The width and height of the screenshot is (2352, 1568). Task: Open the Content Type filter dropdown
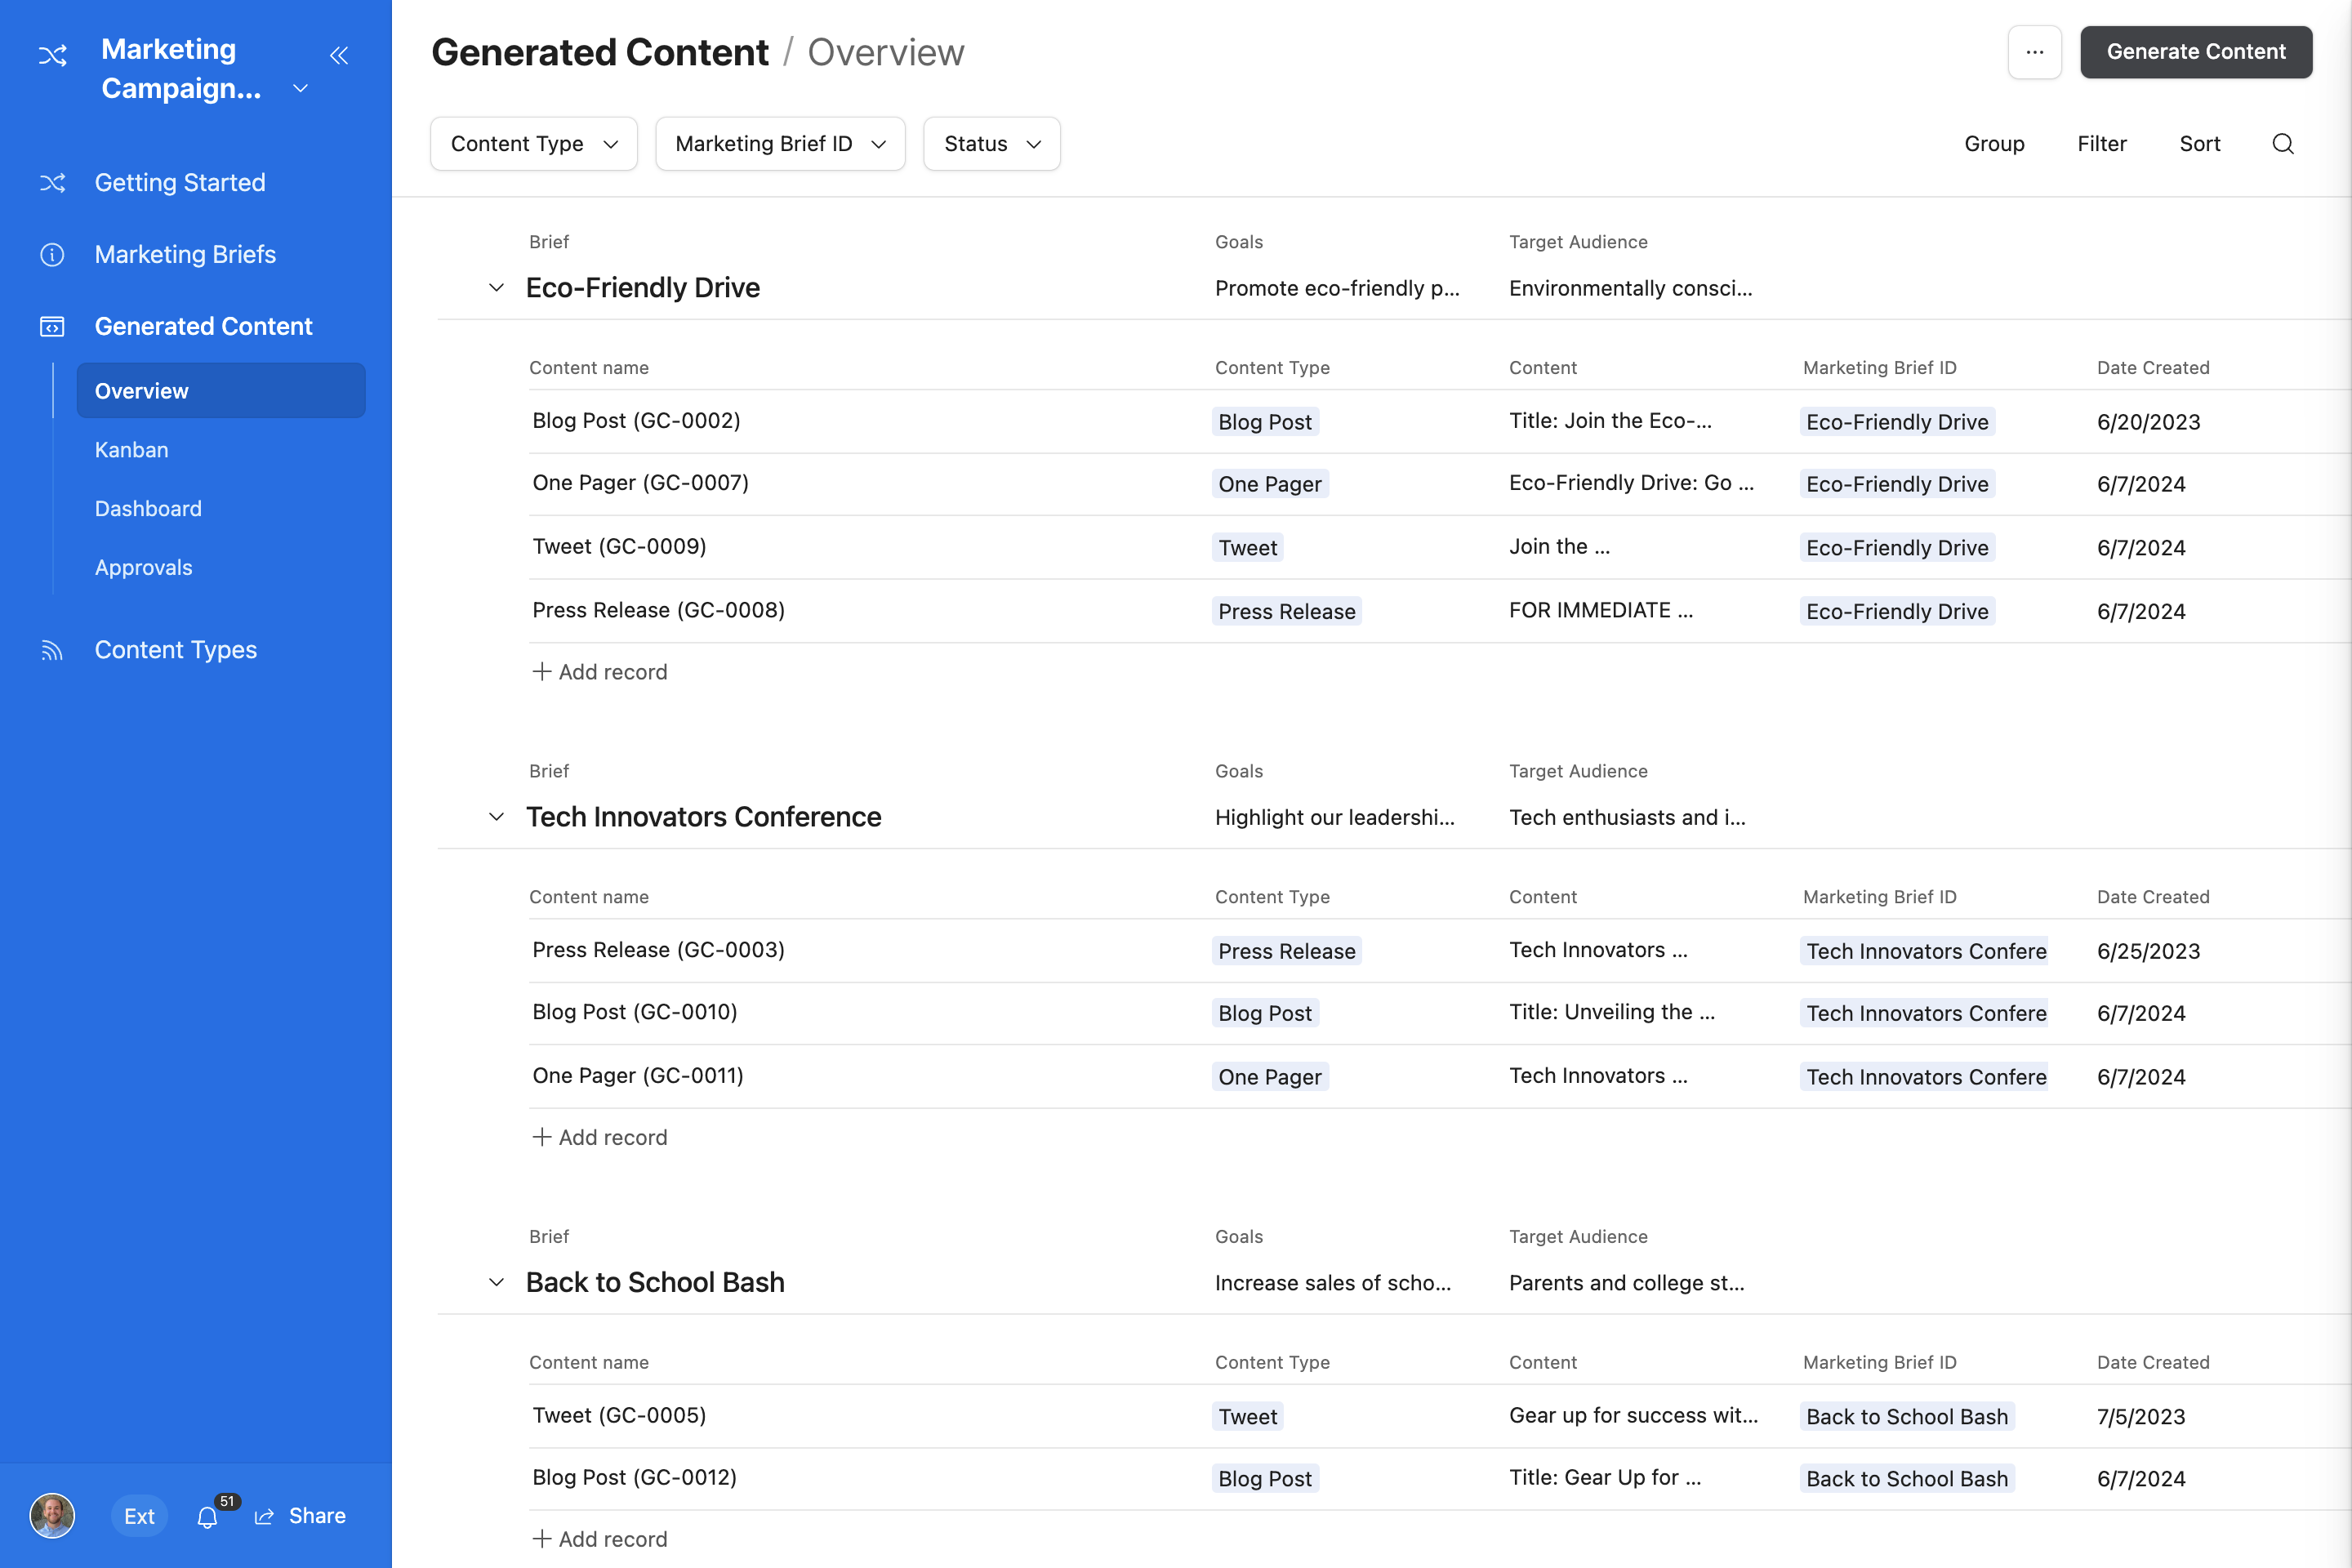tap(533, 143)
